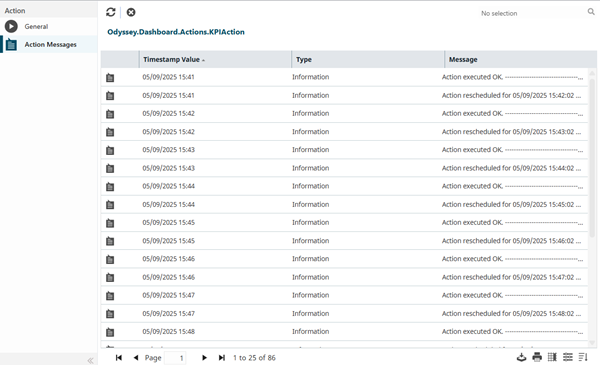Open row icon for 15:47 Action executed OK

(110, 296)
